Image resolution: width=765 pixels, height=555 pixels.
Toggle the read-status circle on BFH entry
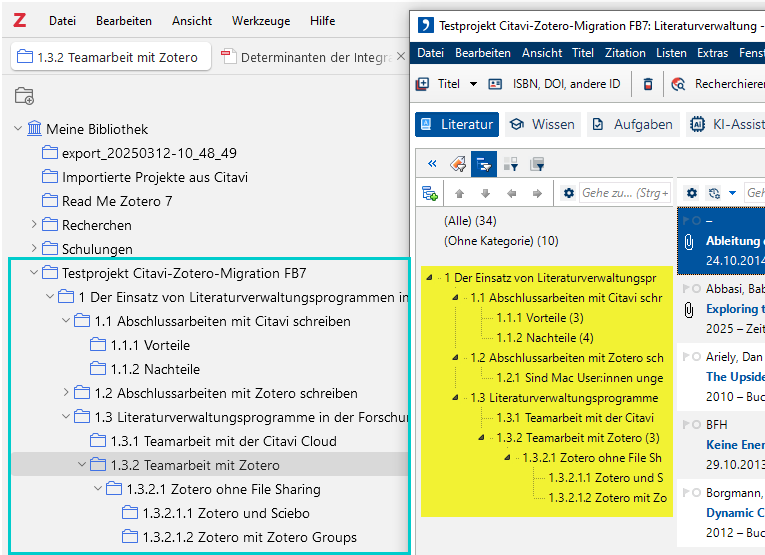click(697, 425)
